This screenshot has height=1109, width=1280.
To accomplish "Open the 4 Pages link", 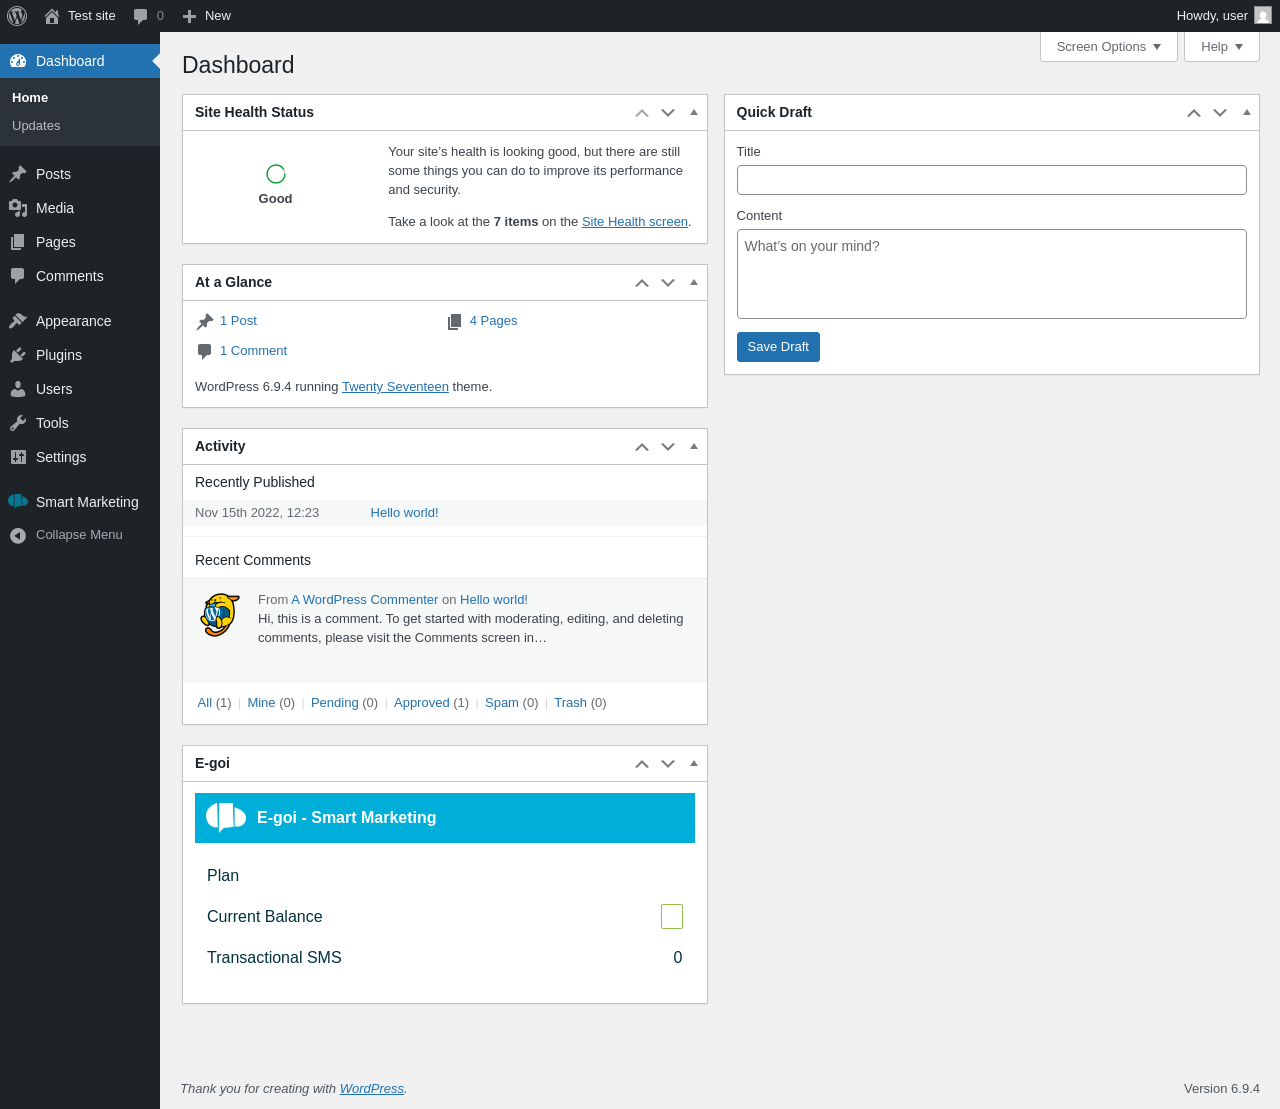I will coord(493,321).
